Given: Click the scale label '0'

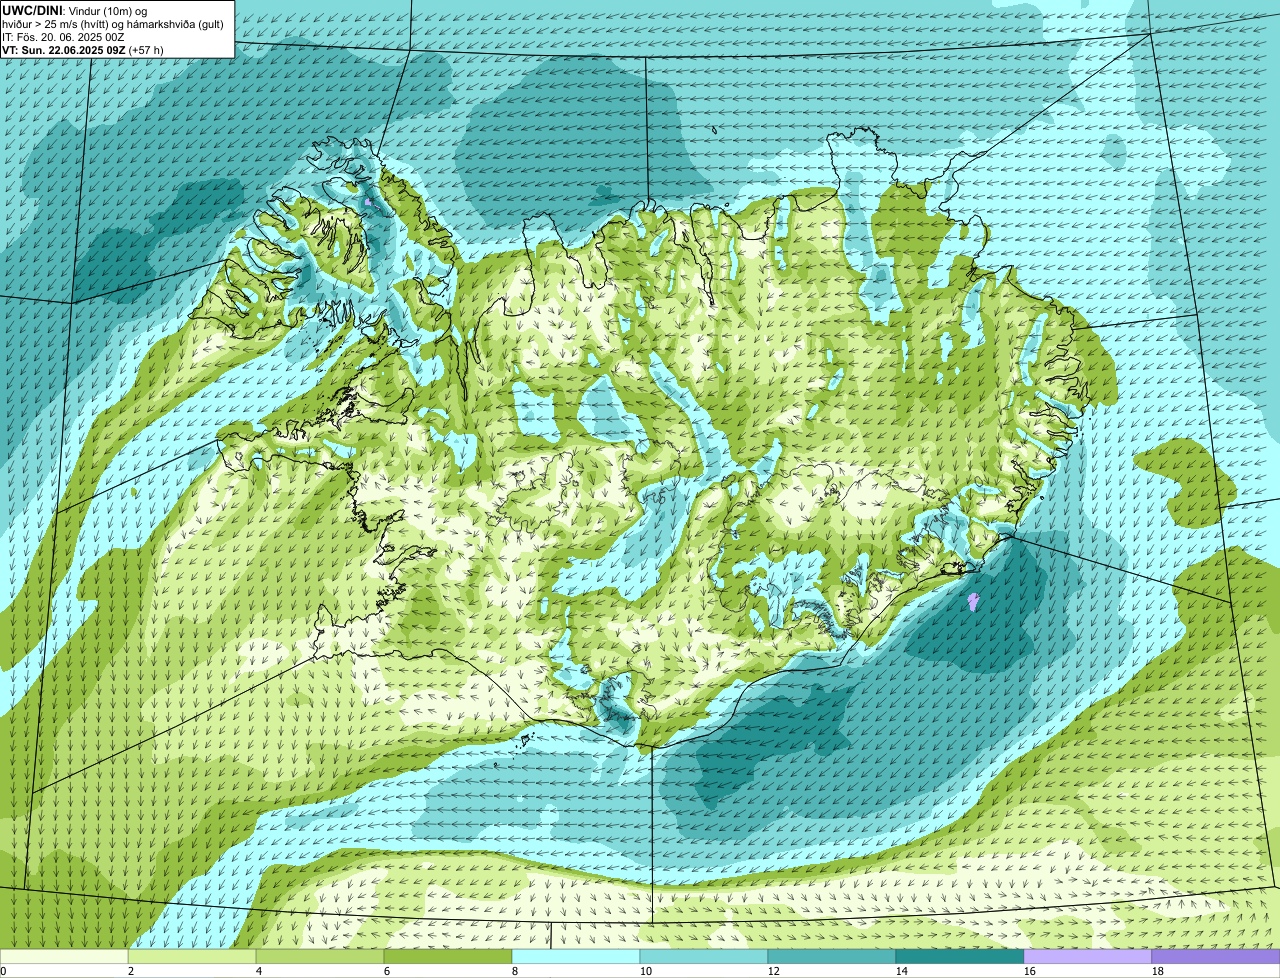Looking at the screenshot, I should pos(3,971).
